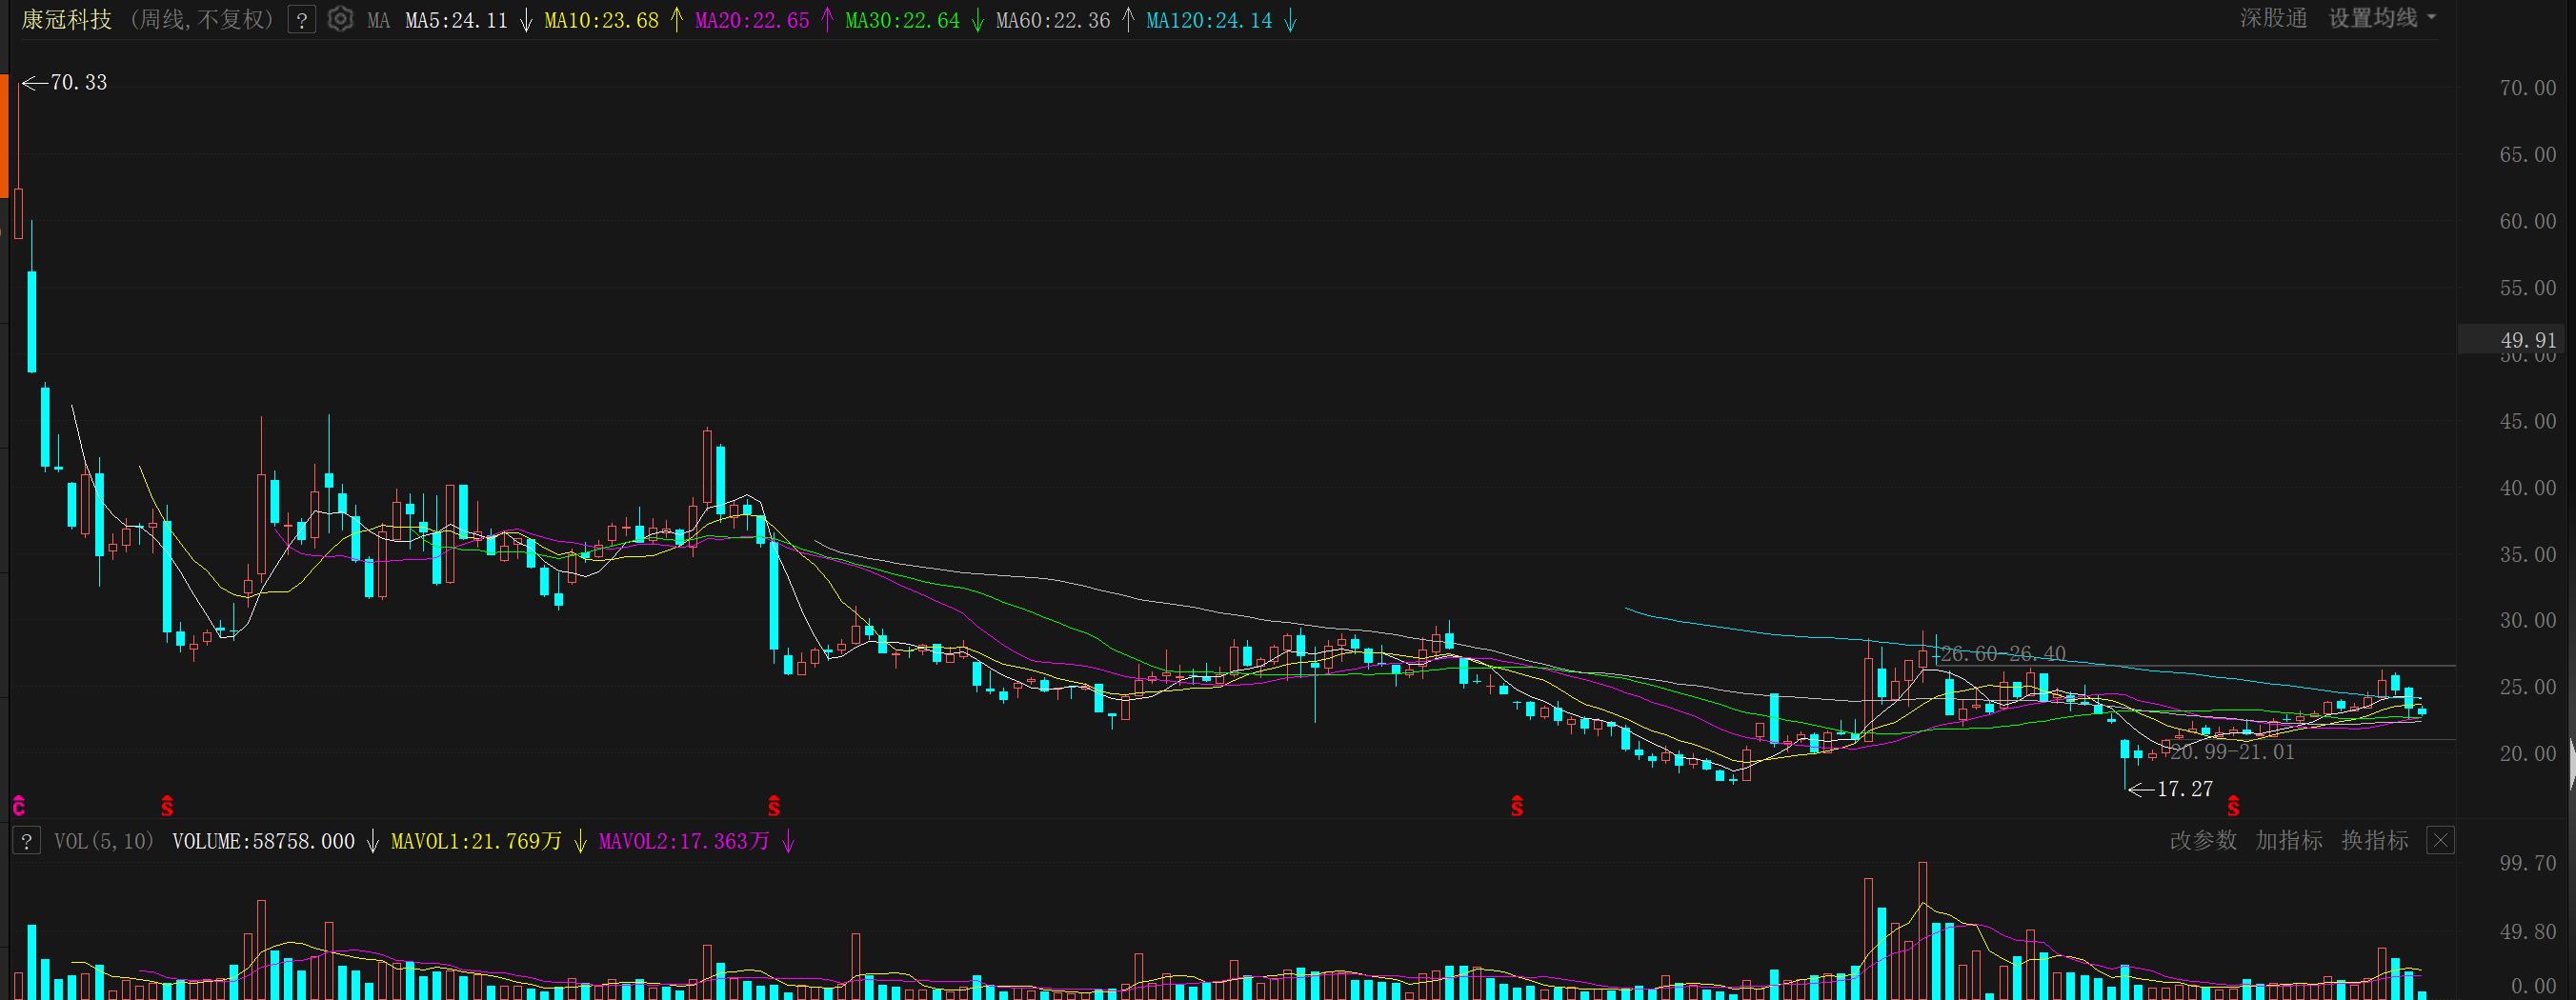Click the gray MA indicator label
The width and height of the screenshot is (2576, 1000).
coord(378,20)
